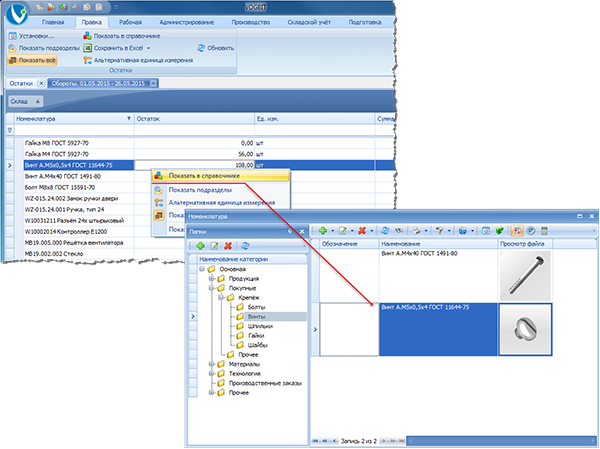Select the Остатки document tab
The image size is (600, 449).
point(21,83)
